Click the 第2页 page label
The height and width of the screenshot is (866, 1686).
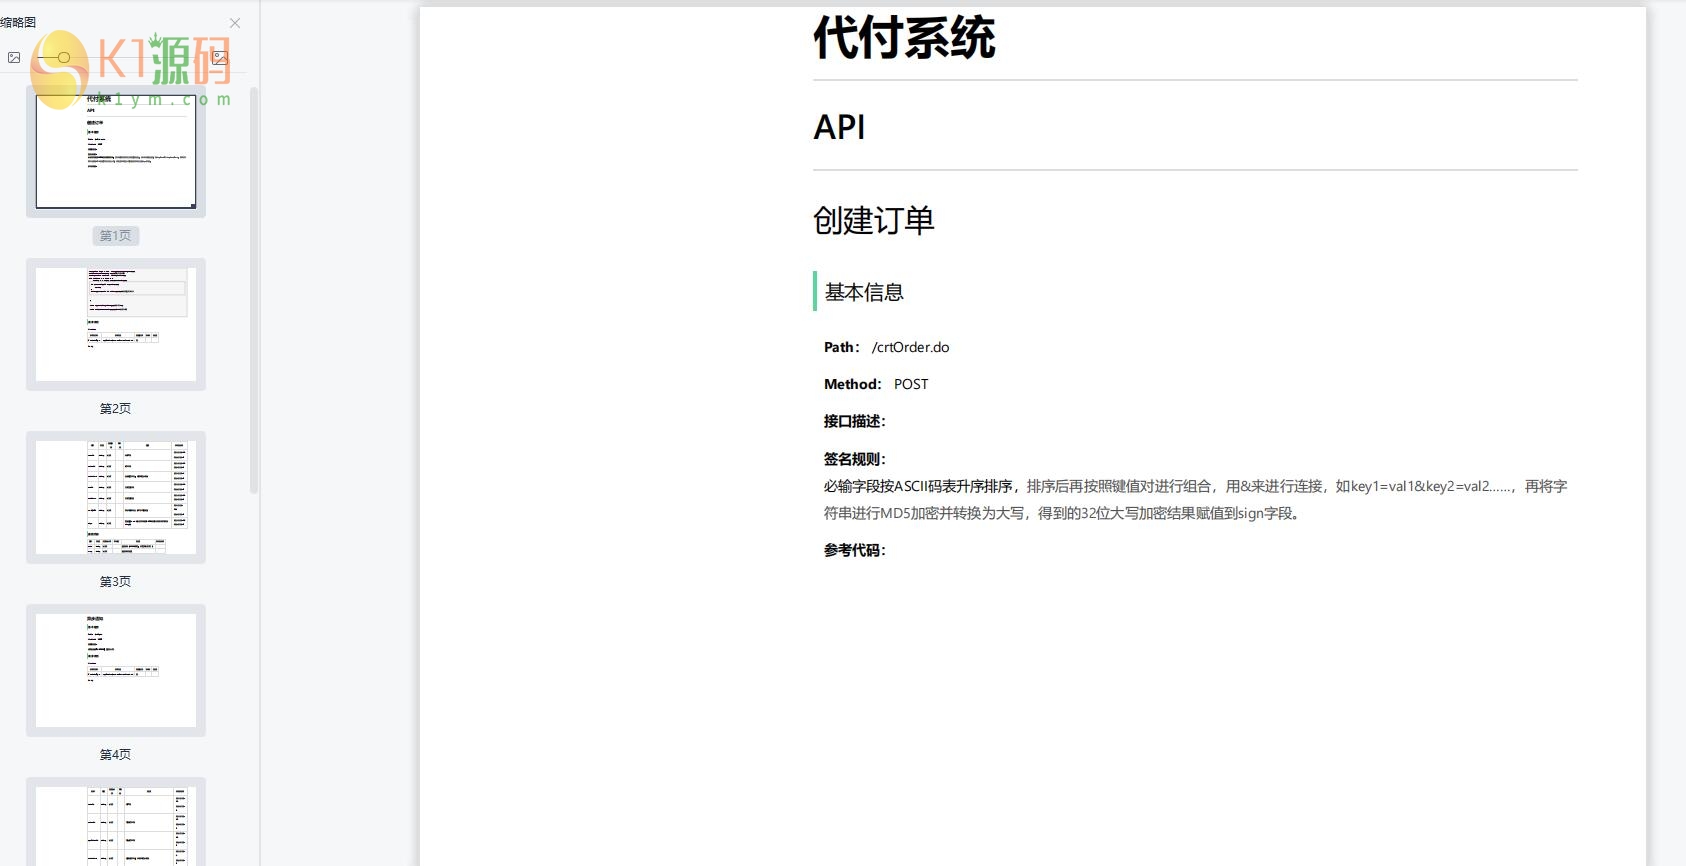point(116,409)
